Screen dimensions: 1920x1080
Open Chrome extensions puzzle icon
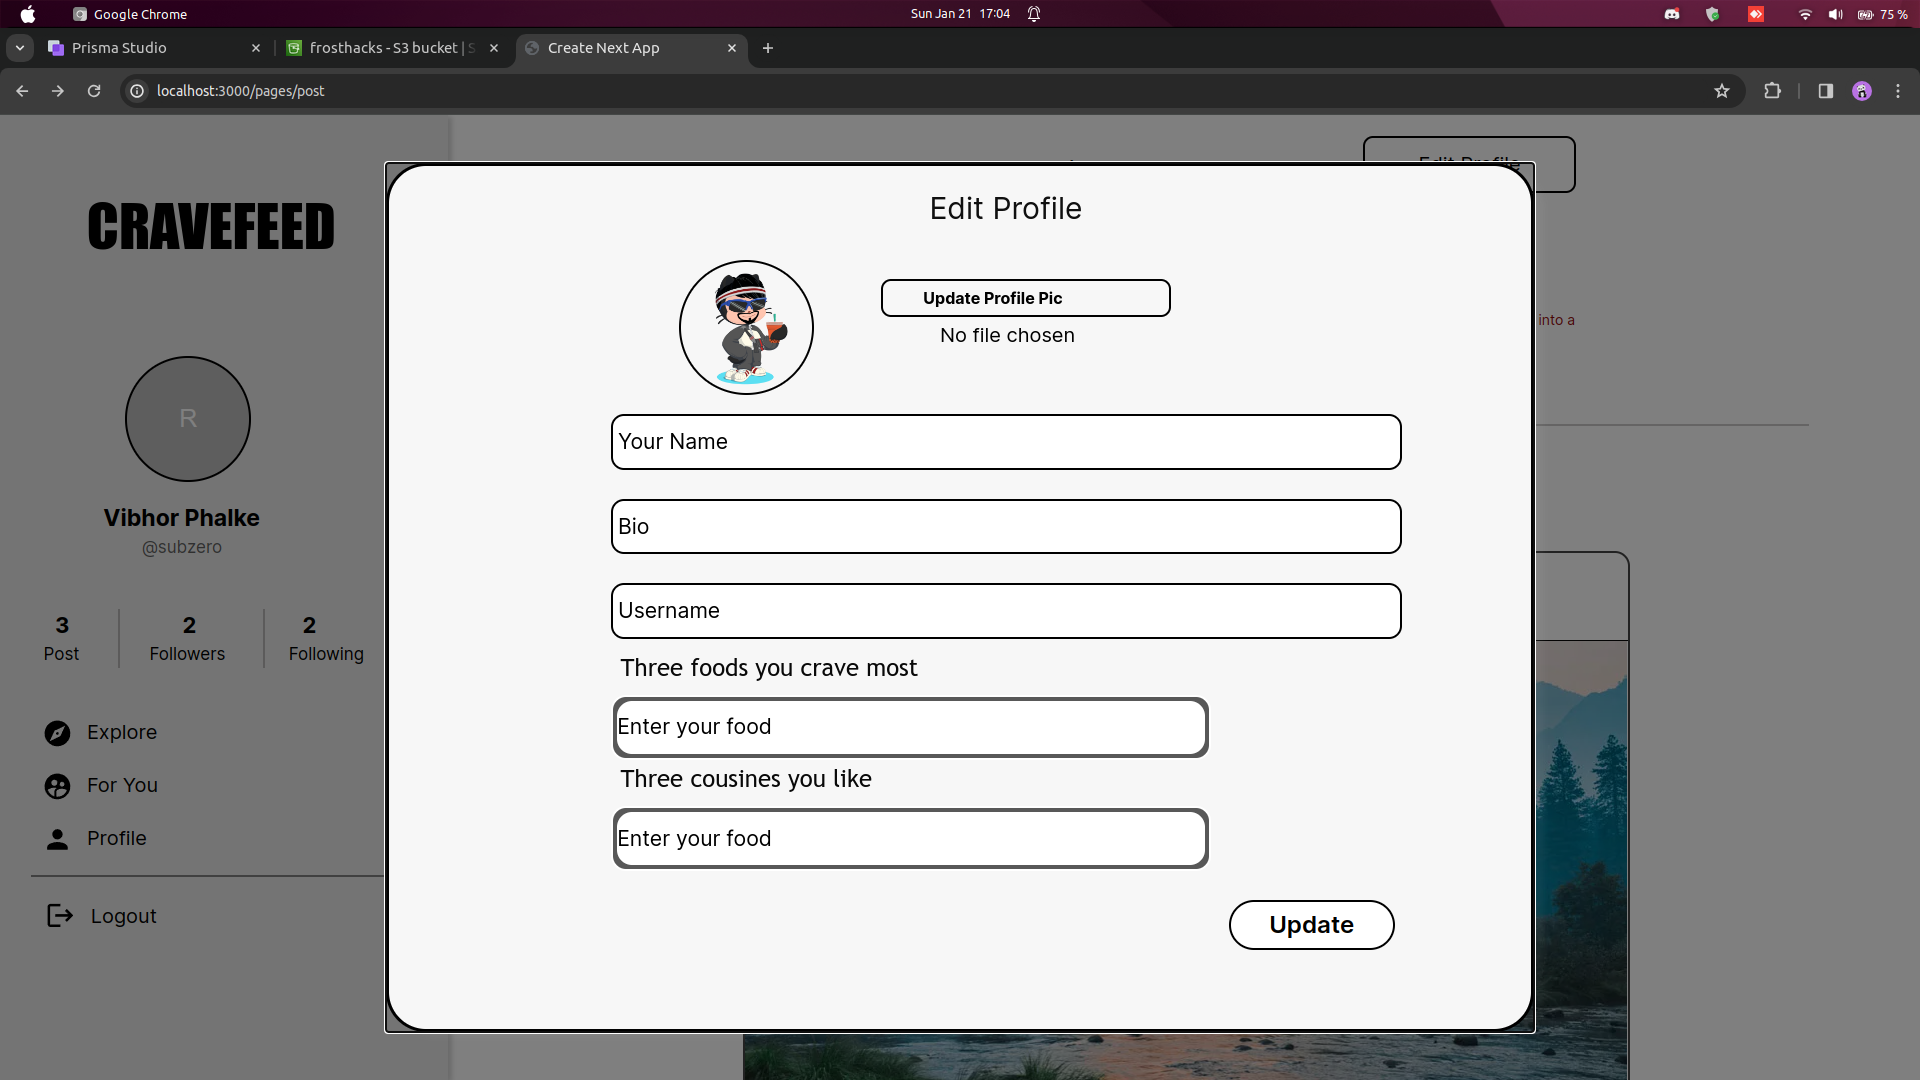coord(1772,91)
